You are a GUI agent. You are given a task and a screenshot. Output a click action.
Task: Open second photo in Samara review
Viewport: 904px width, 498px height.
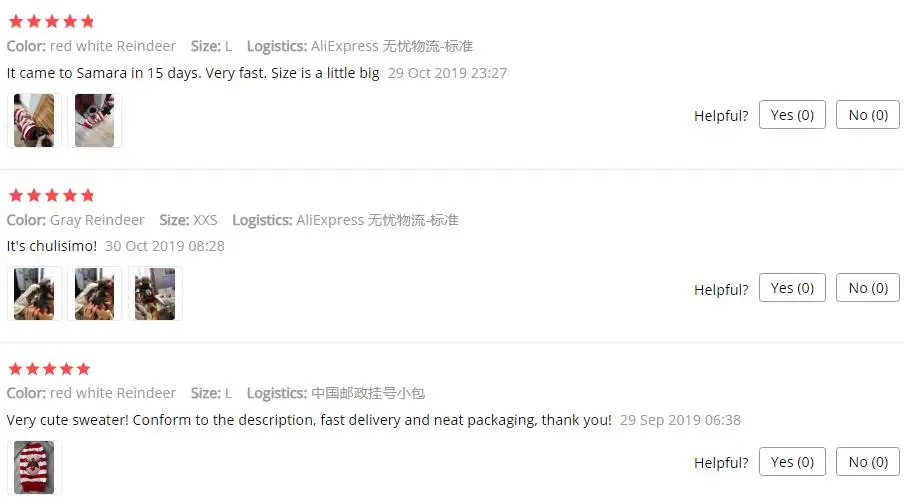95,120
